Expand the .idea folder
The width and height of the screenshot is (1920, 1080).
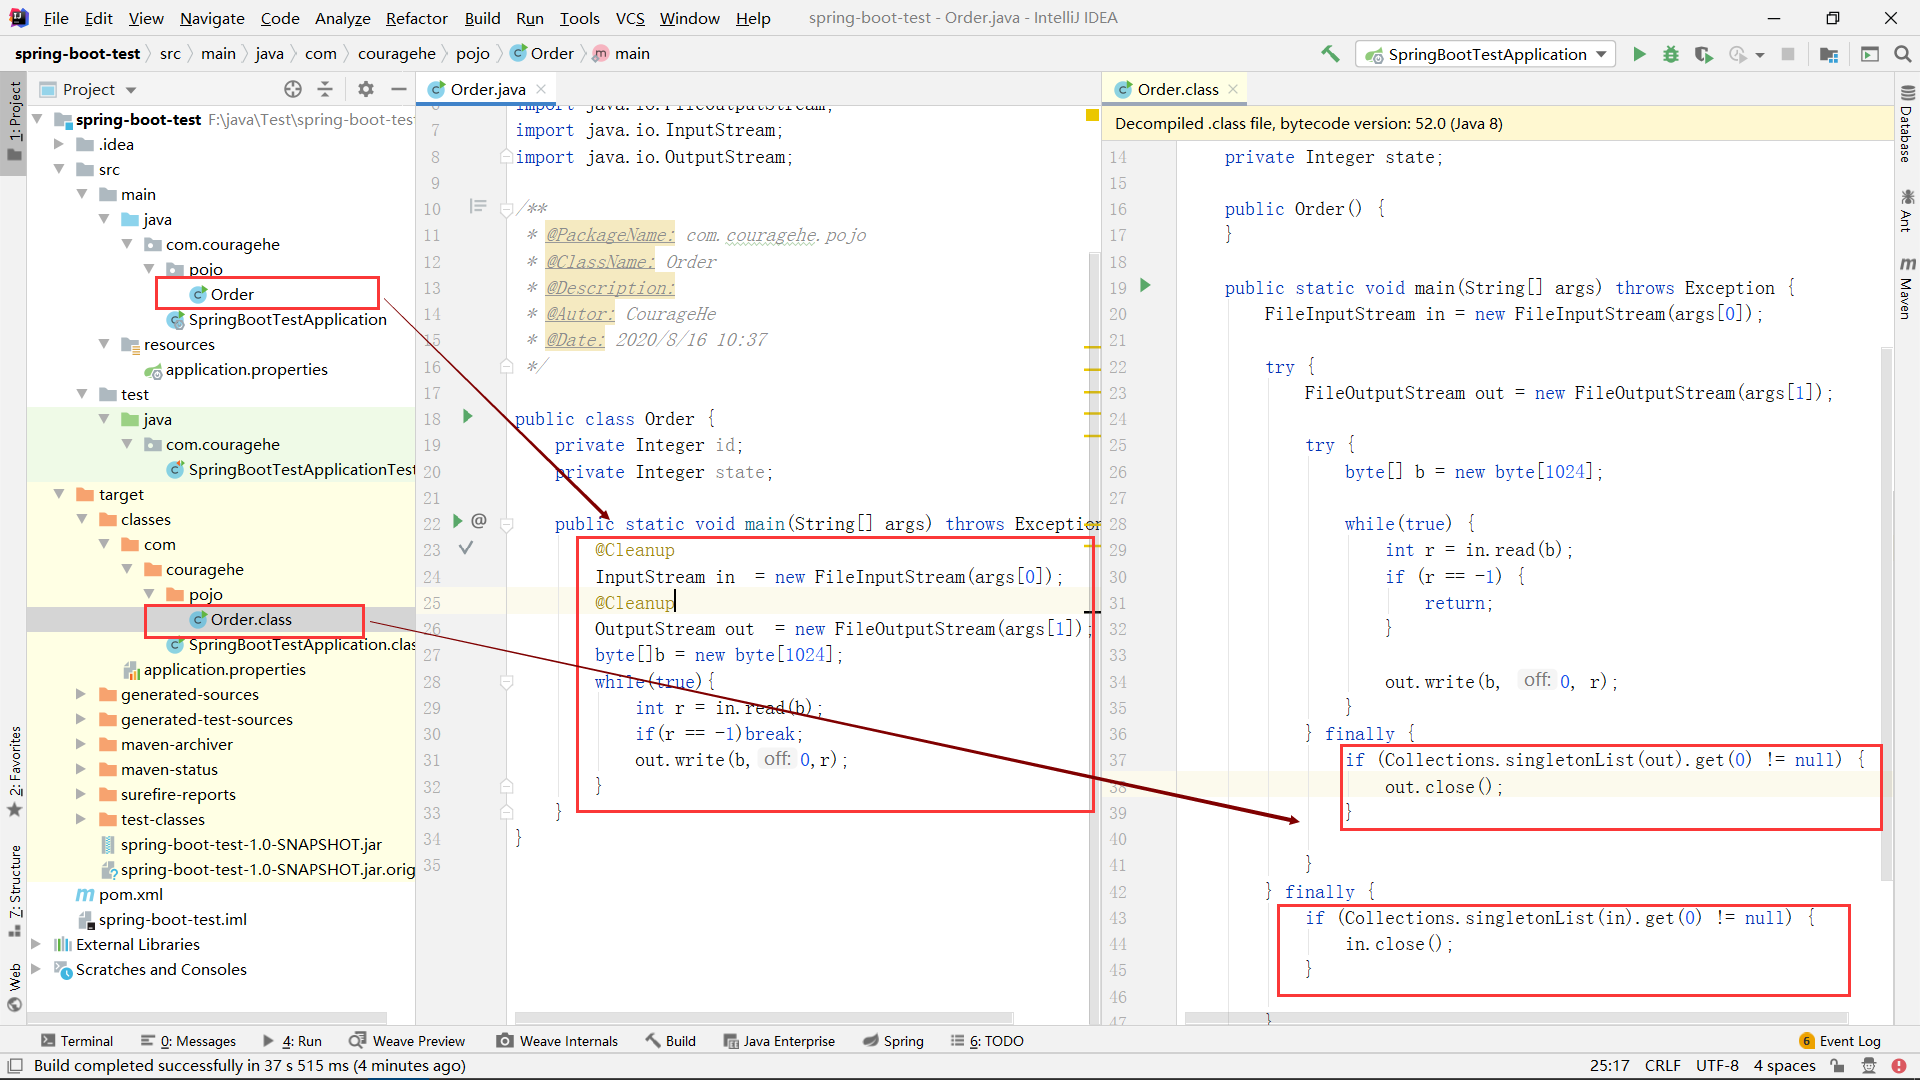point(60,144)
